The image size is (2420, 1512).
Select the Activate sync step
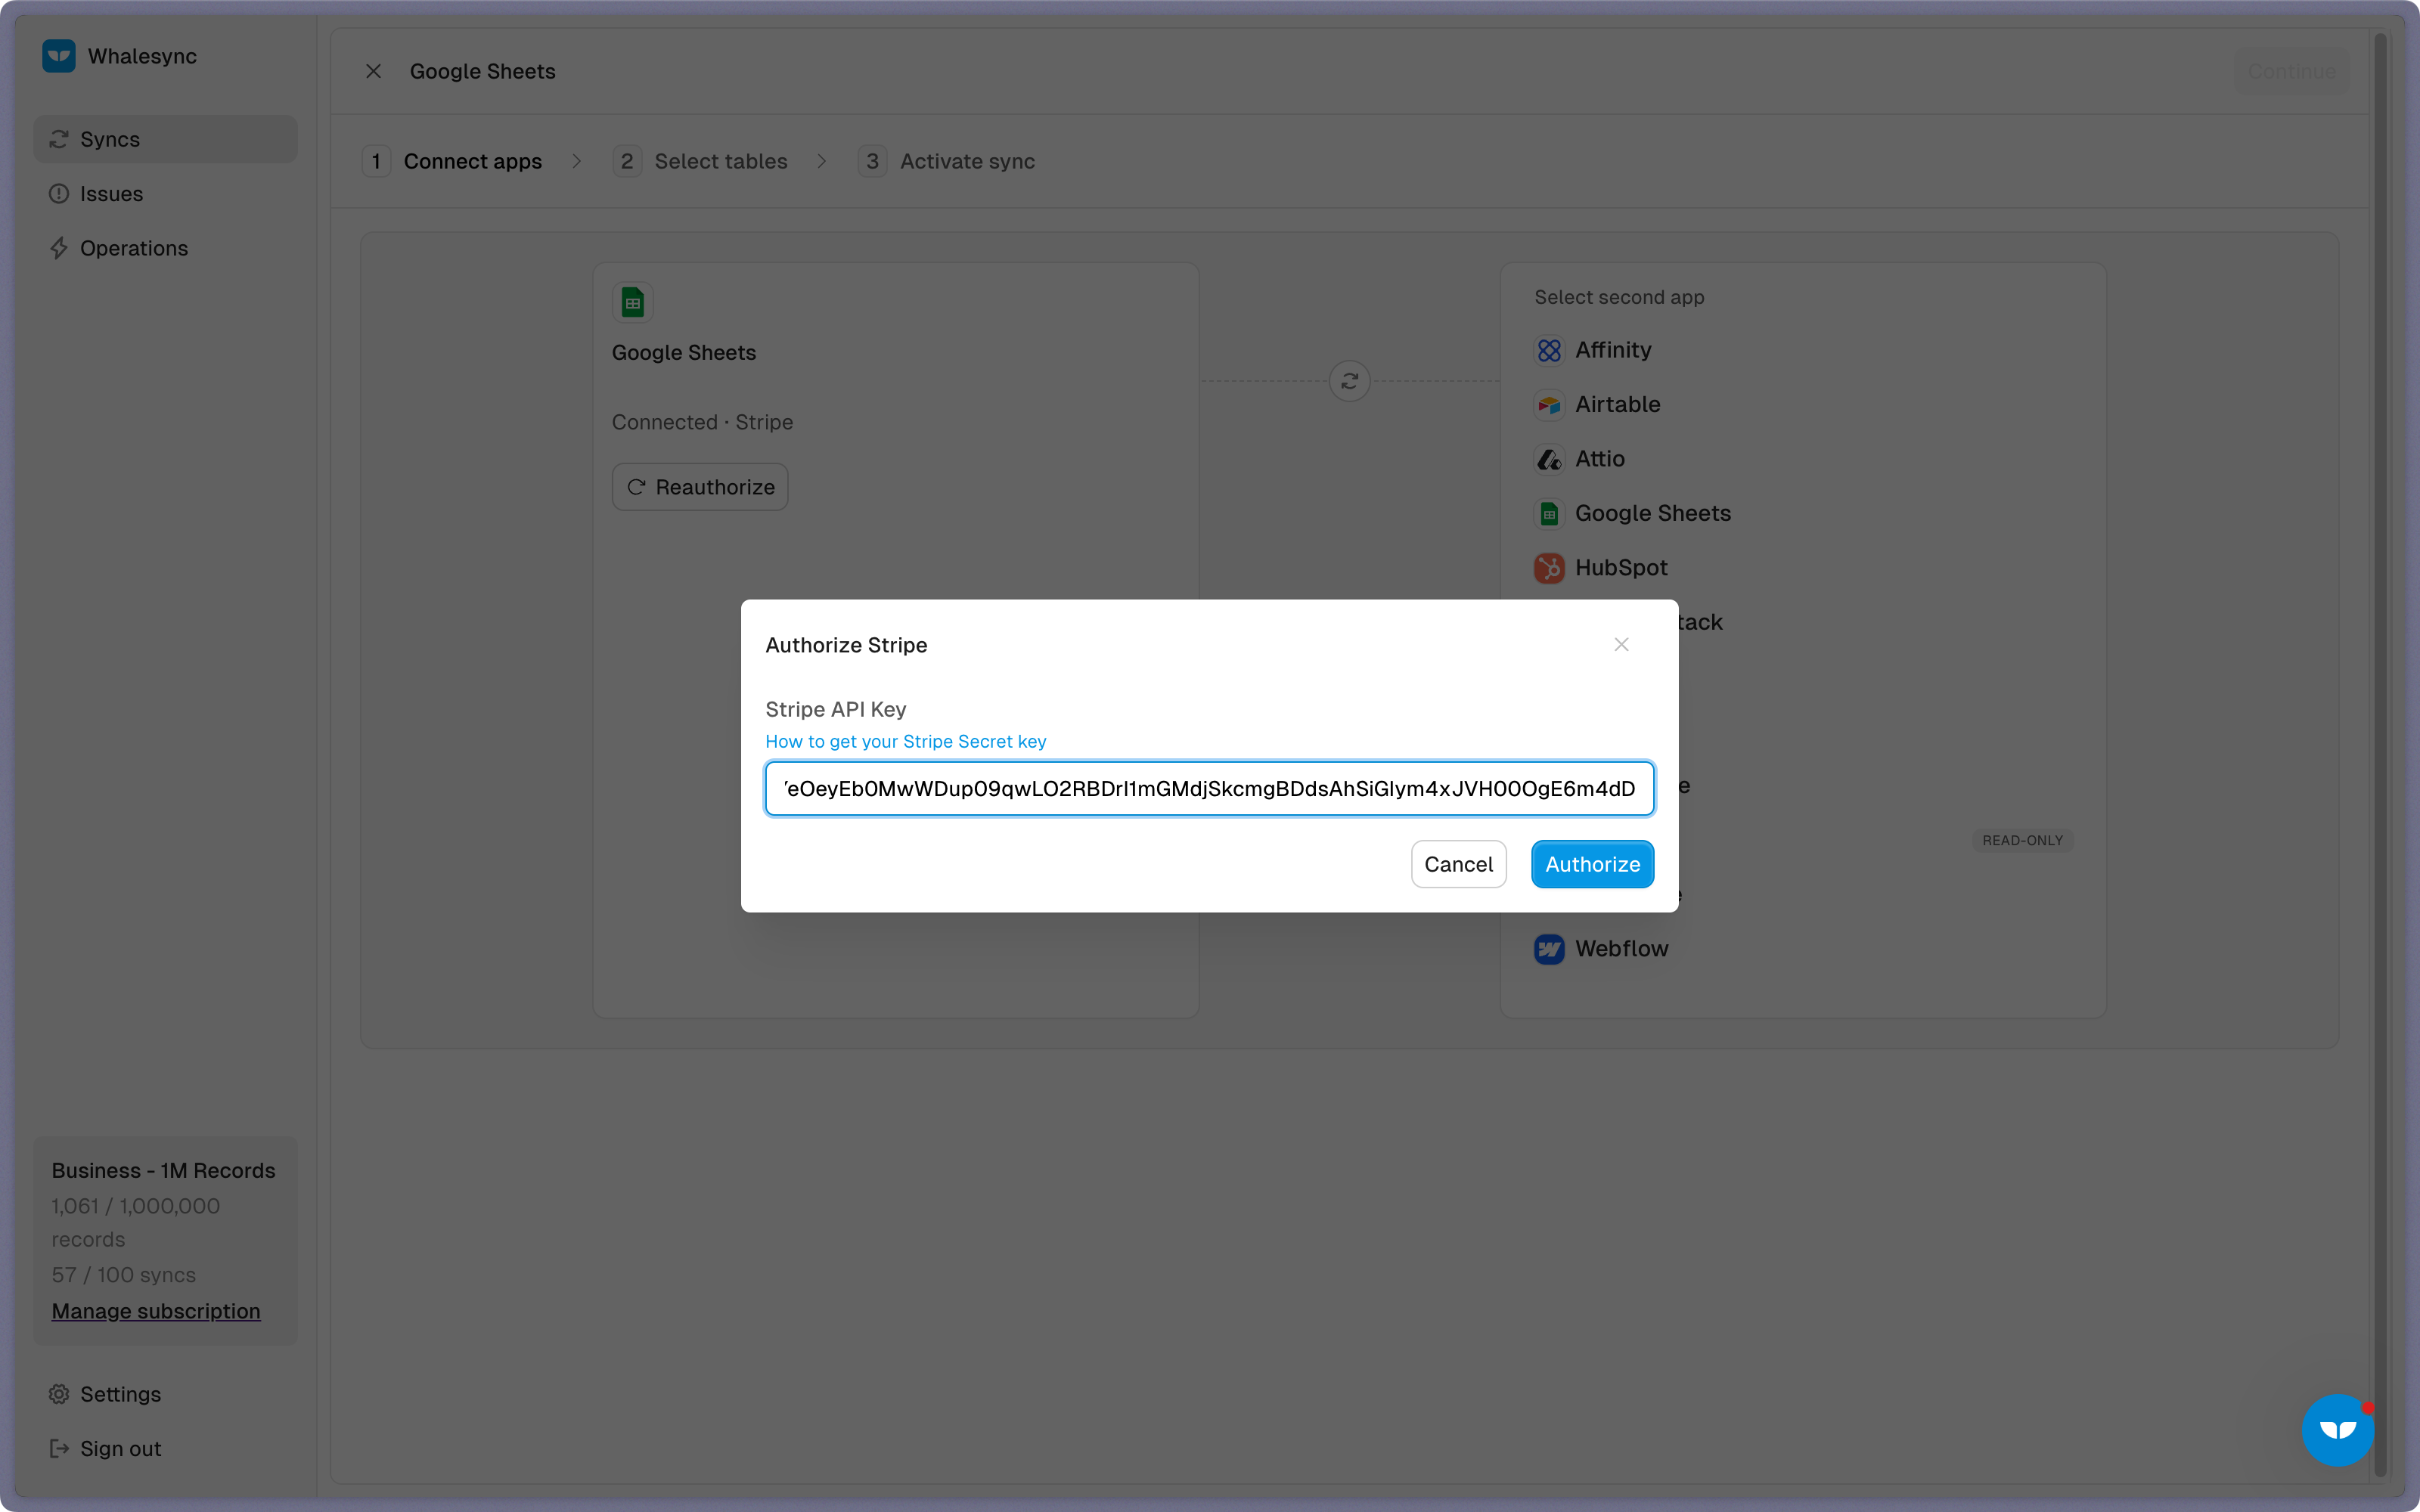click(x=947, y=161)
